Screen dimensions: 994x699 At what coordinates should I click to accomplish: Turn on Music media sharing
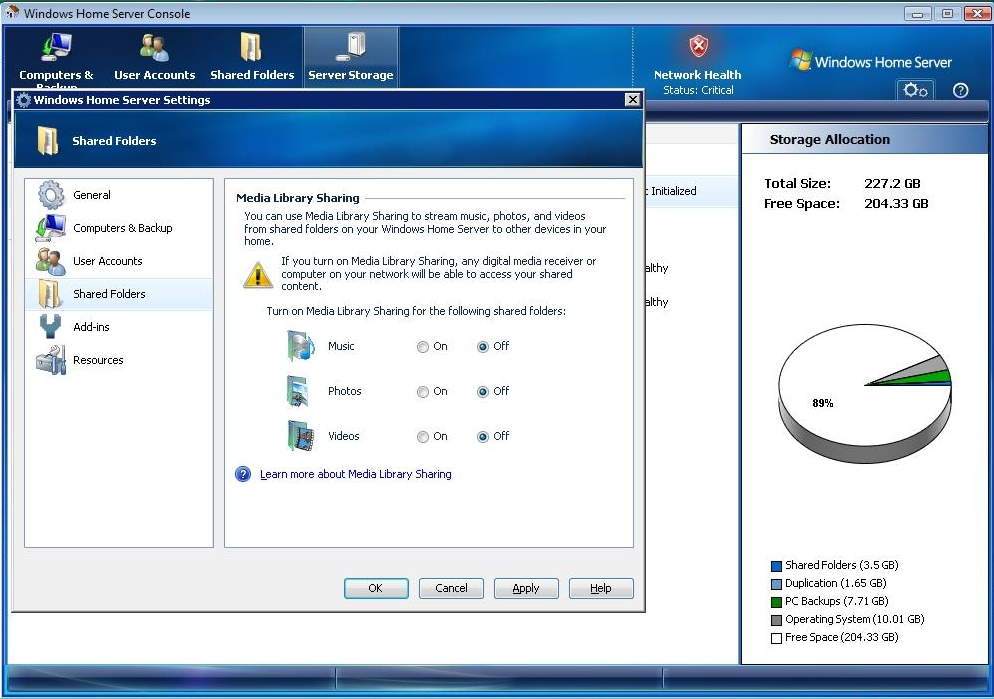coord(424,347)
